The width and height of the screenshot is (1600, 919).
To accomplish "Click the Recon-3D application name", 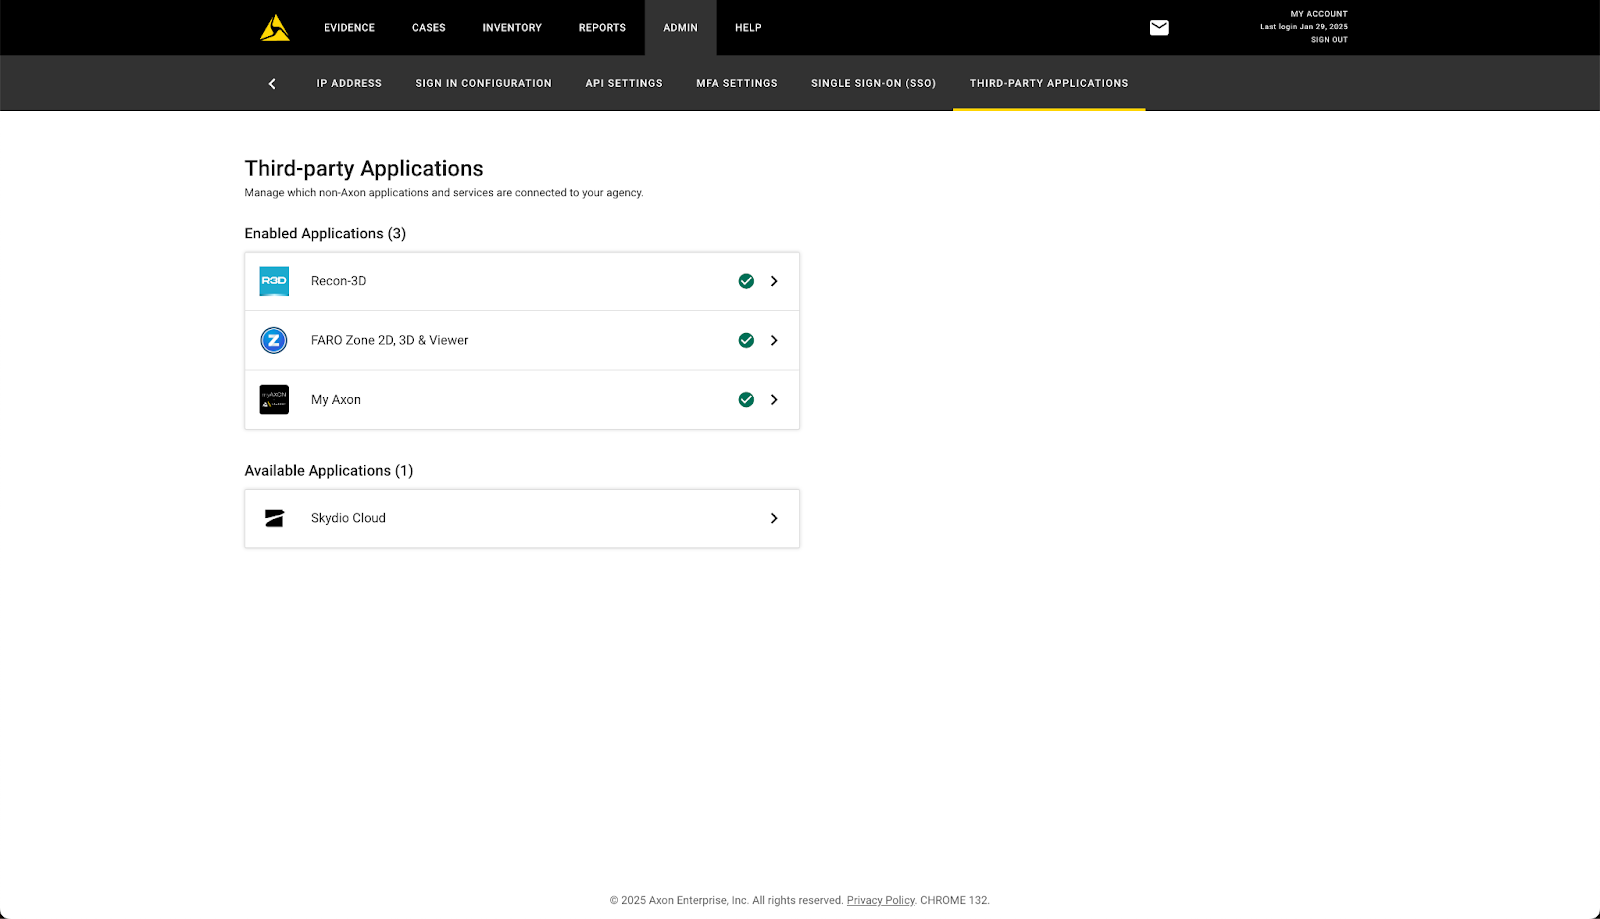I will tap(338, 281).
